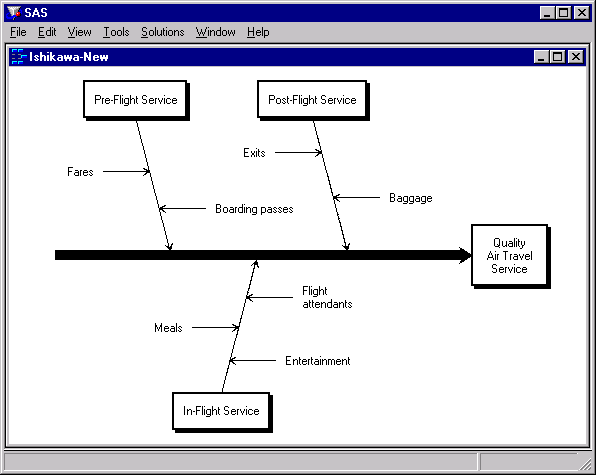596x475 pixels.
Task: Select the Quality Air Travel Service box
Action: tap(510, 256)
